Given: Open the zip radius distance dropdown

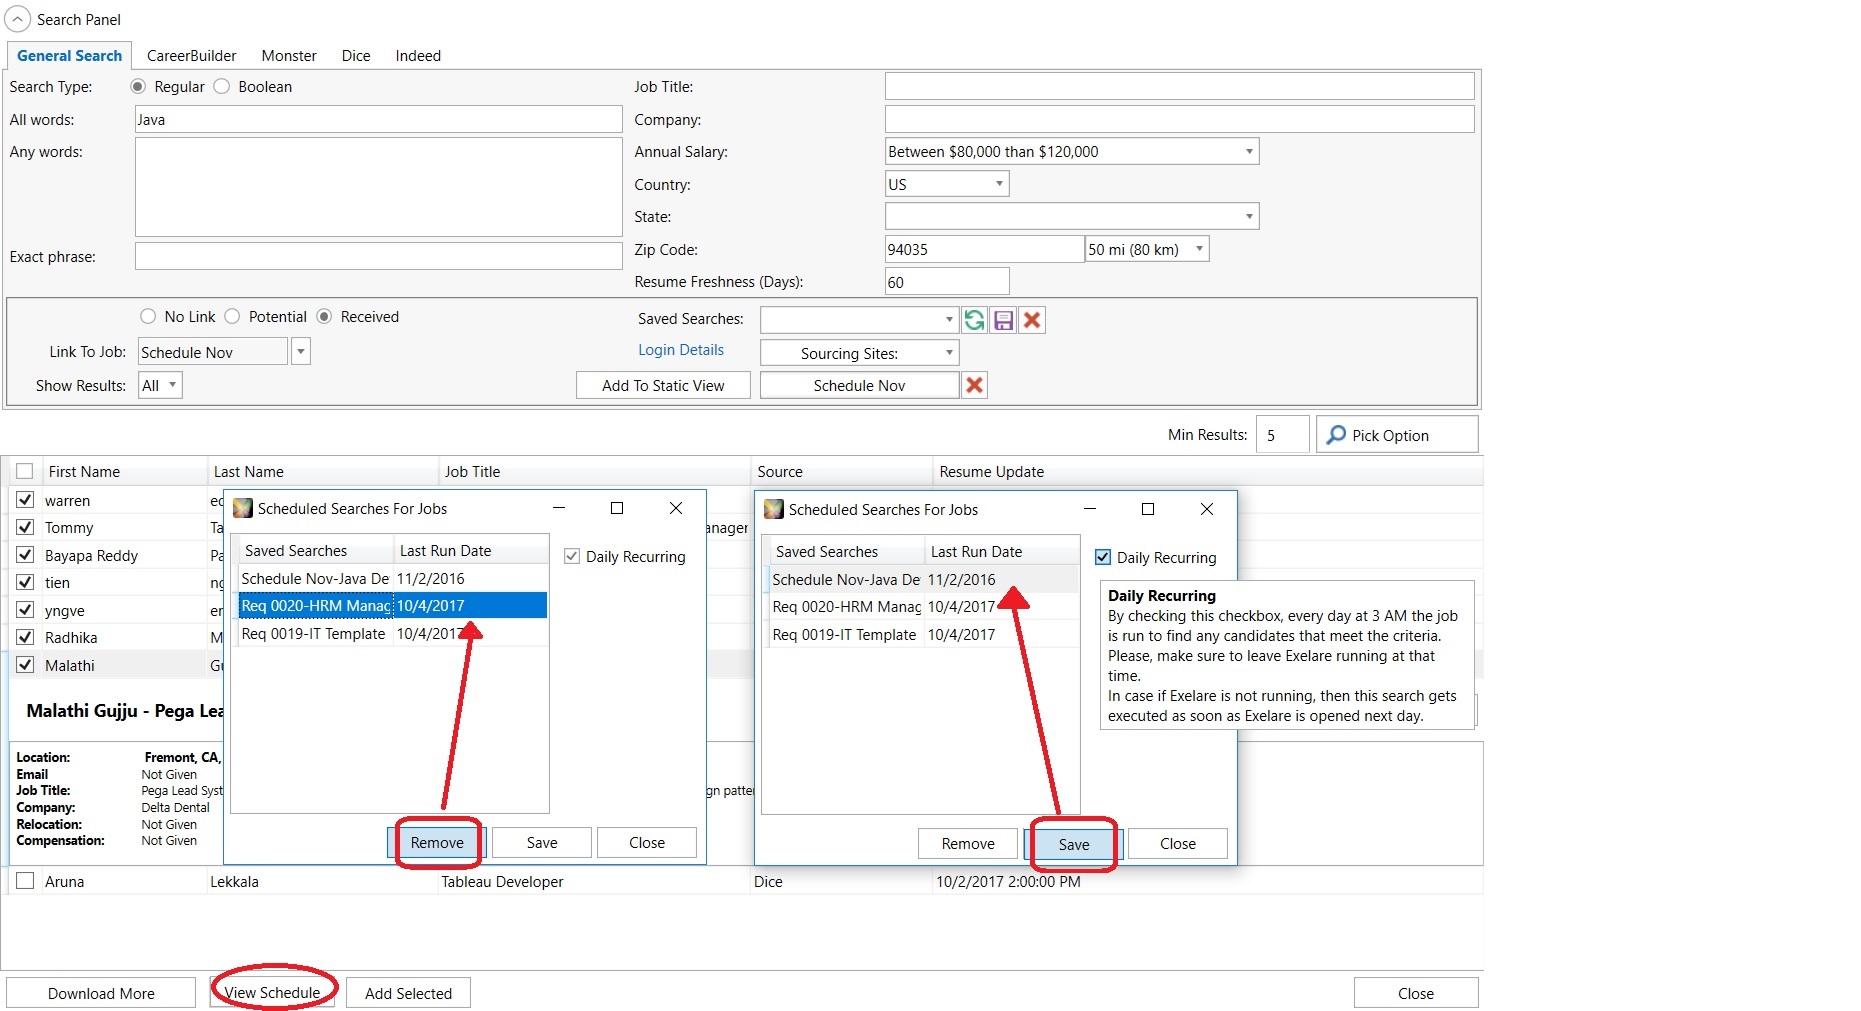Looking at the screenshot, I should click(1199, 249).
